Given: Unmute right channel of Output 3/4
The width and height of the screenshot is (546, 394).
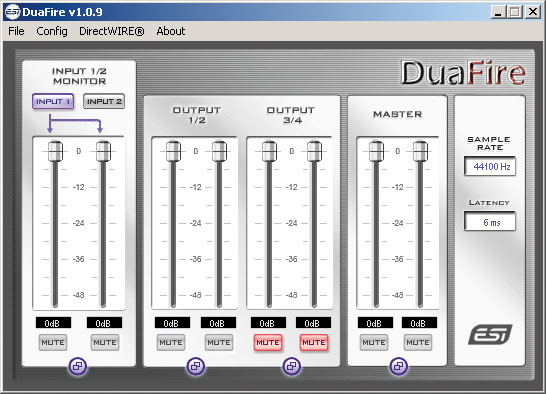Looking at the screenshot, I should click(x=314, y=342).
